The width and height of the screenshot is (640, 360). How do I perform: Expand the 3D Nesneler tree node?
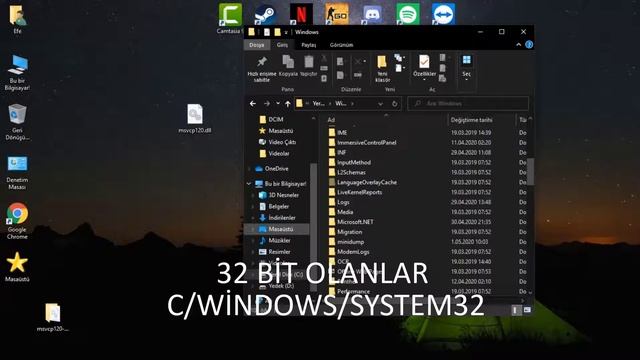click(253, 195)
